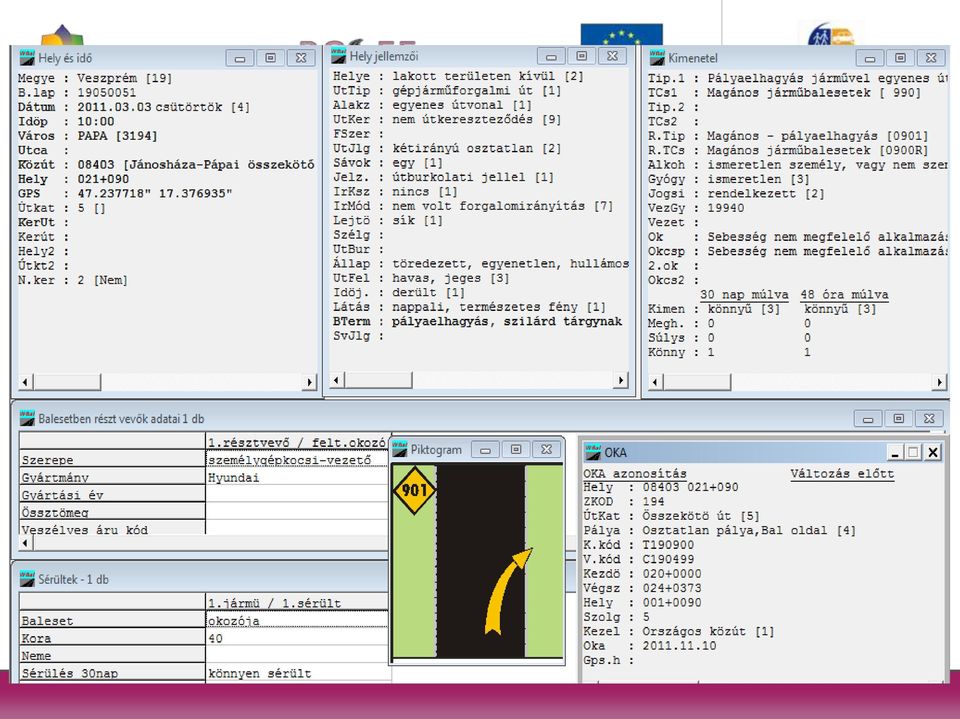Click the yellow curved arrow in the pictogram
960x719 pixels.
click(508, 591)
